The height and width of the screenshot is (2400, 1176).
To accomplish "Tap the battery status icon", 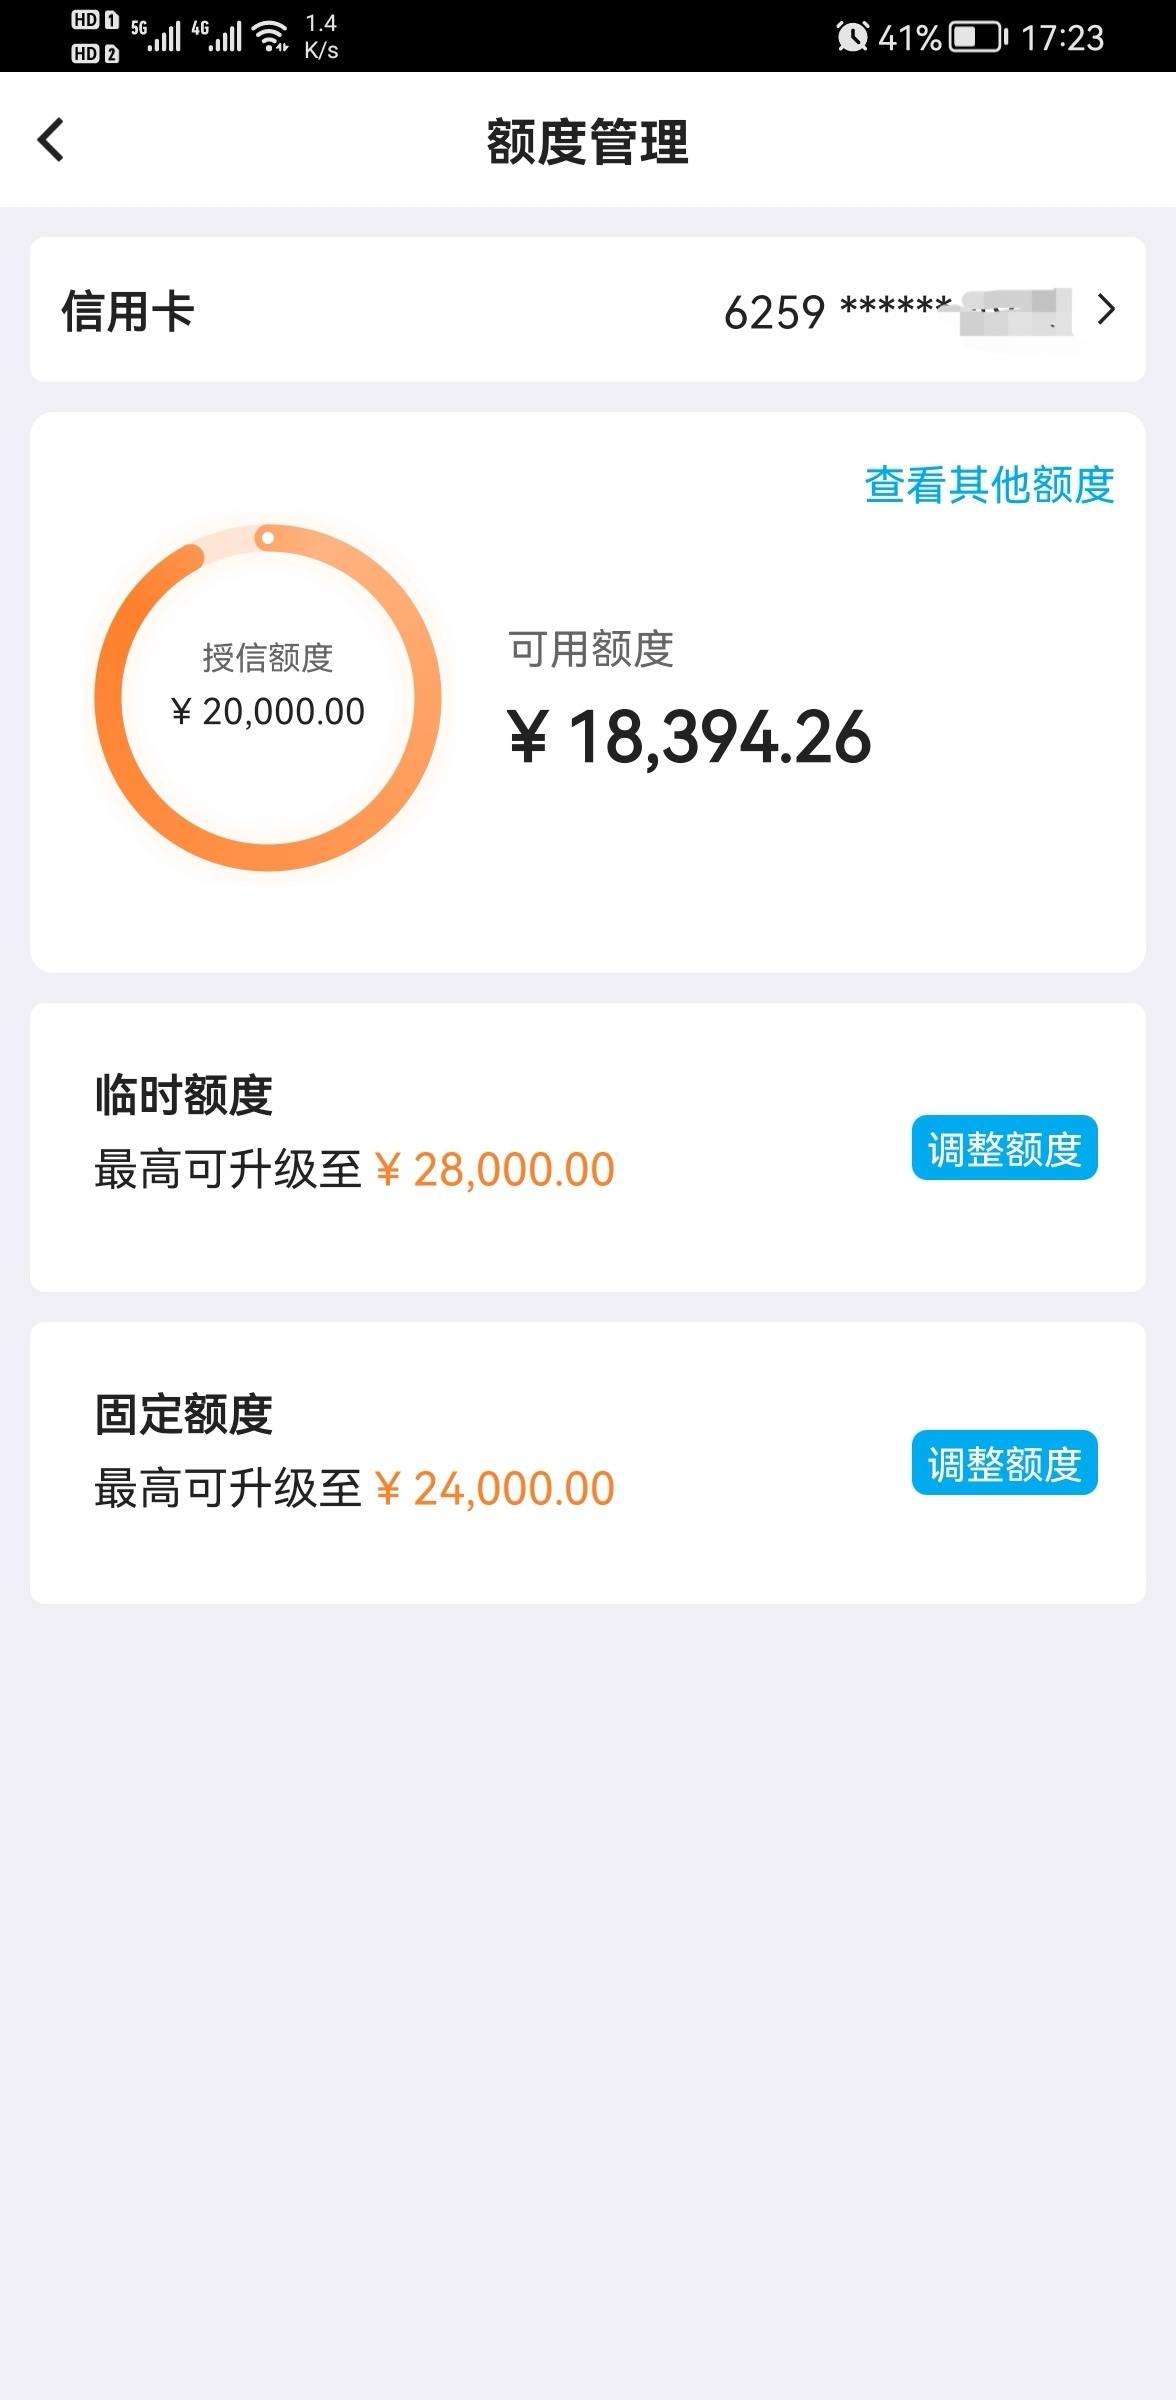I will pos(978,37).
